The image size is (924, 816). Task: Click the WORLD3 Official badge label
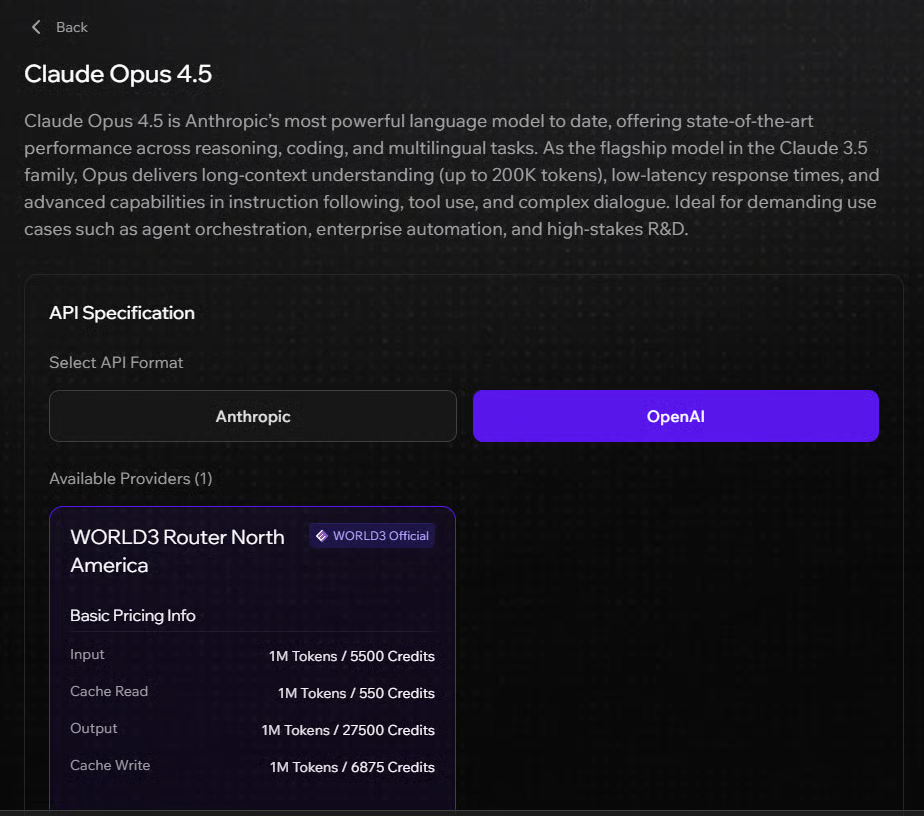(x=380, y=536)
